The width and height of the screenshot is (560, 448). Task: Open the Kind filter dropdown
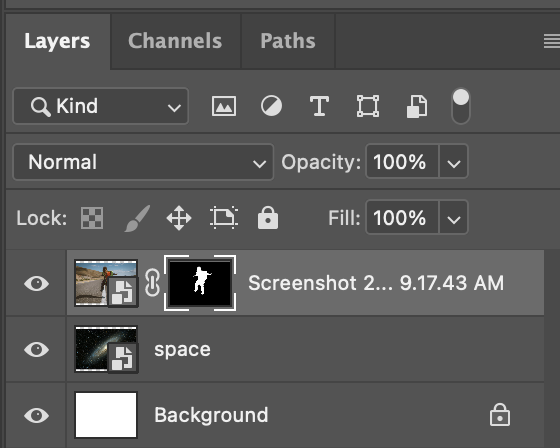coord(101,106)
